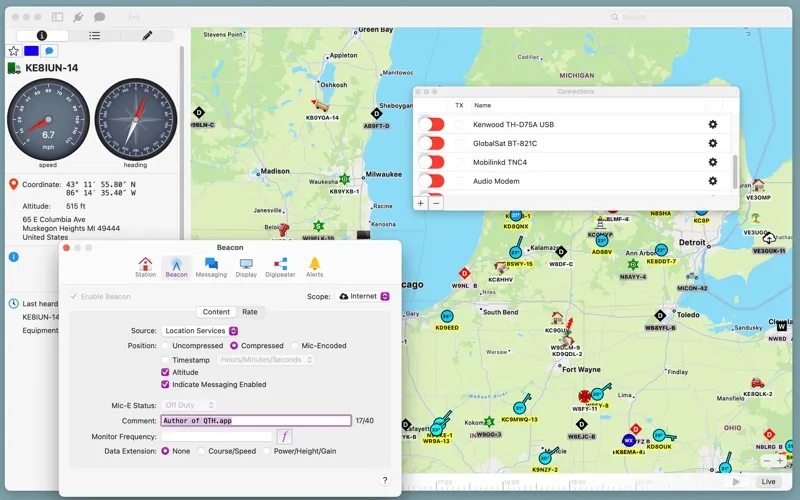Image resolution: width=800 pixels, height=500 pixels.
Task: Select the Uncompressed position option
Action: point(165,345)
